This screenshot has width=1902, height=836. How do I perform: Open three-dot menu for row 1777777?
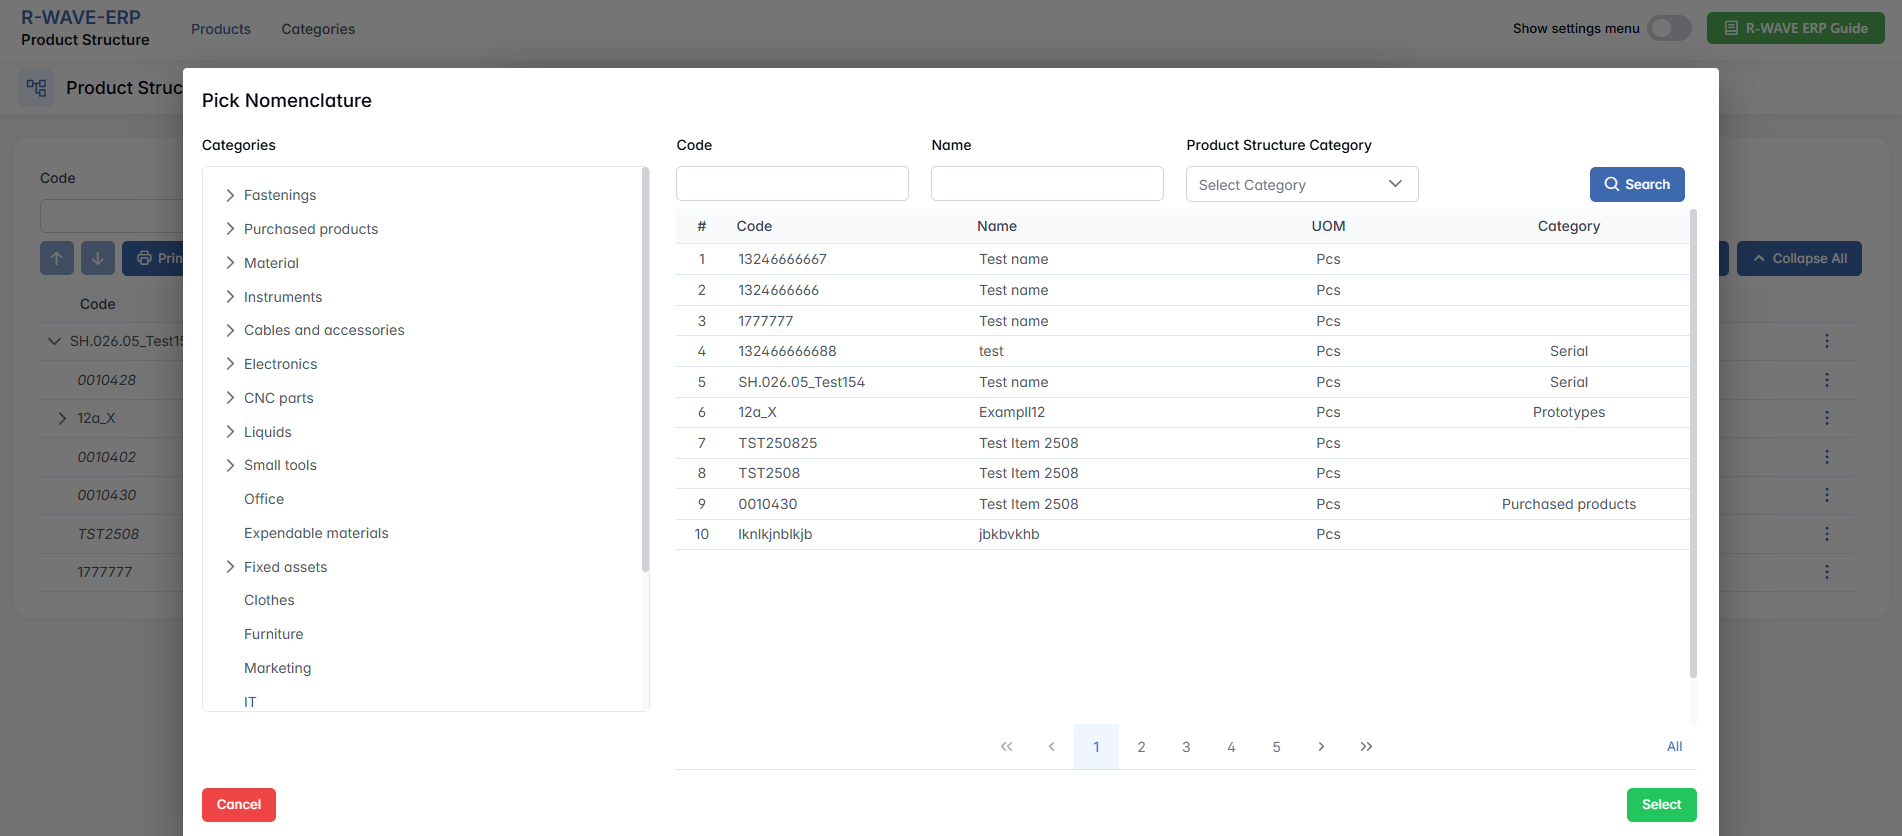1826,572
